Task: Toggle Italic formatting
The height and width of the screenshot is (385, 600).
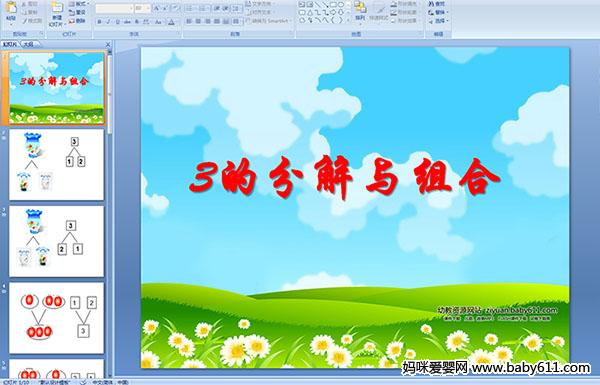Action: (x=108, y=22)
